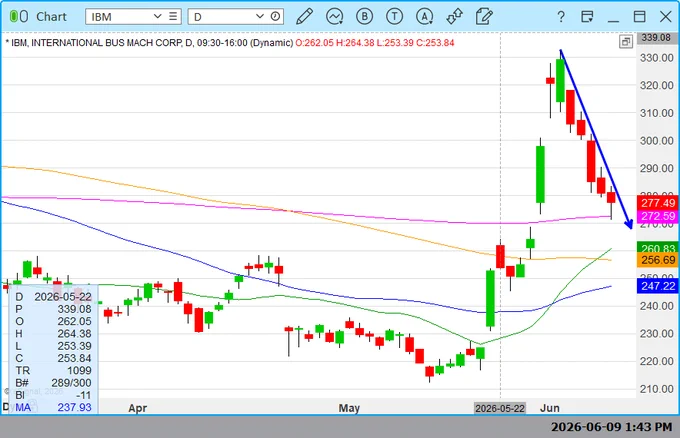Click the up-down arrows icon
Image resolution: width=680 pixels, height=438 pixels.
point(454,16)
